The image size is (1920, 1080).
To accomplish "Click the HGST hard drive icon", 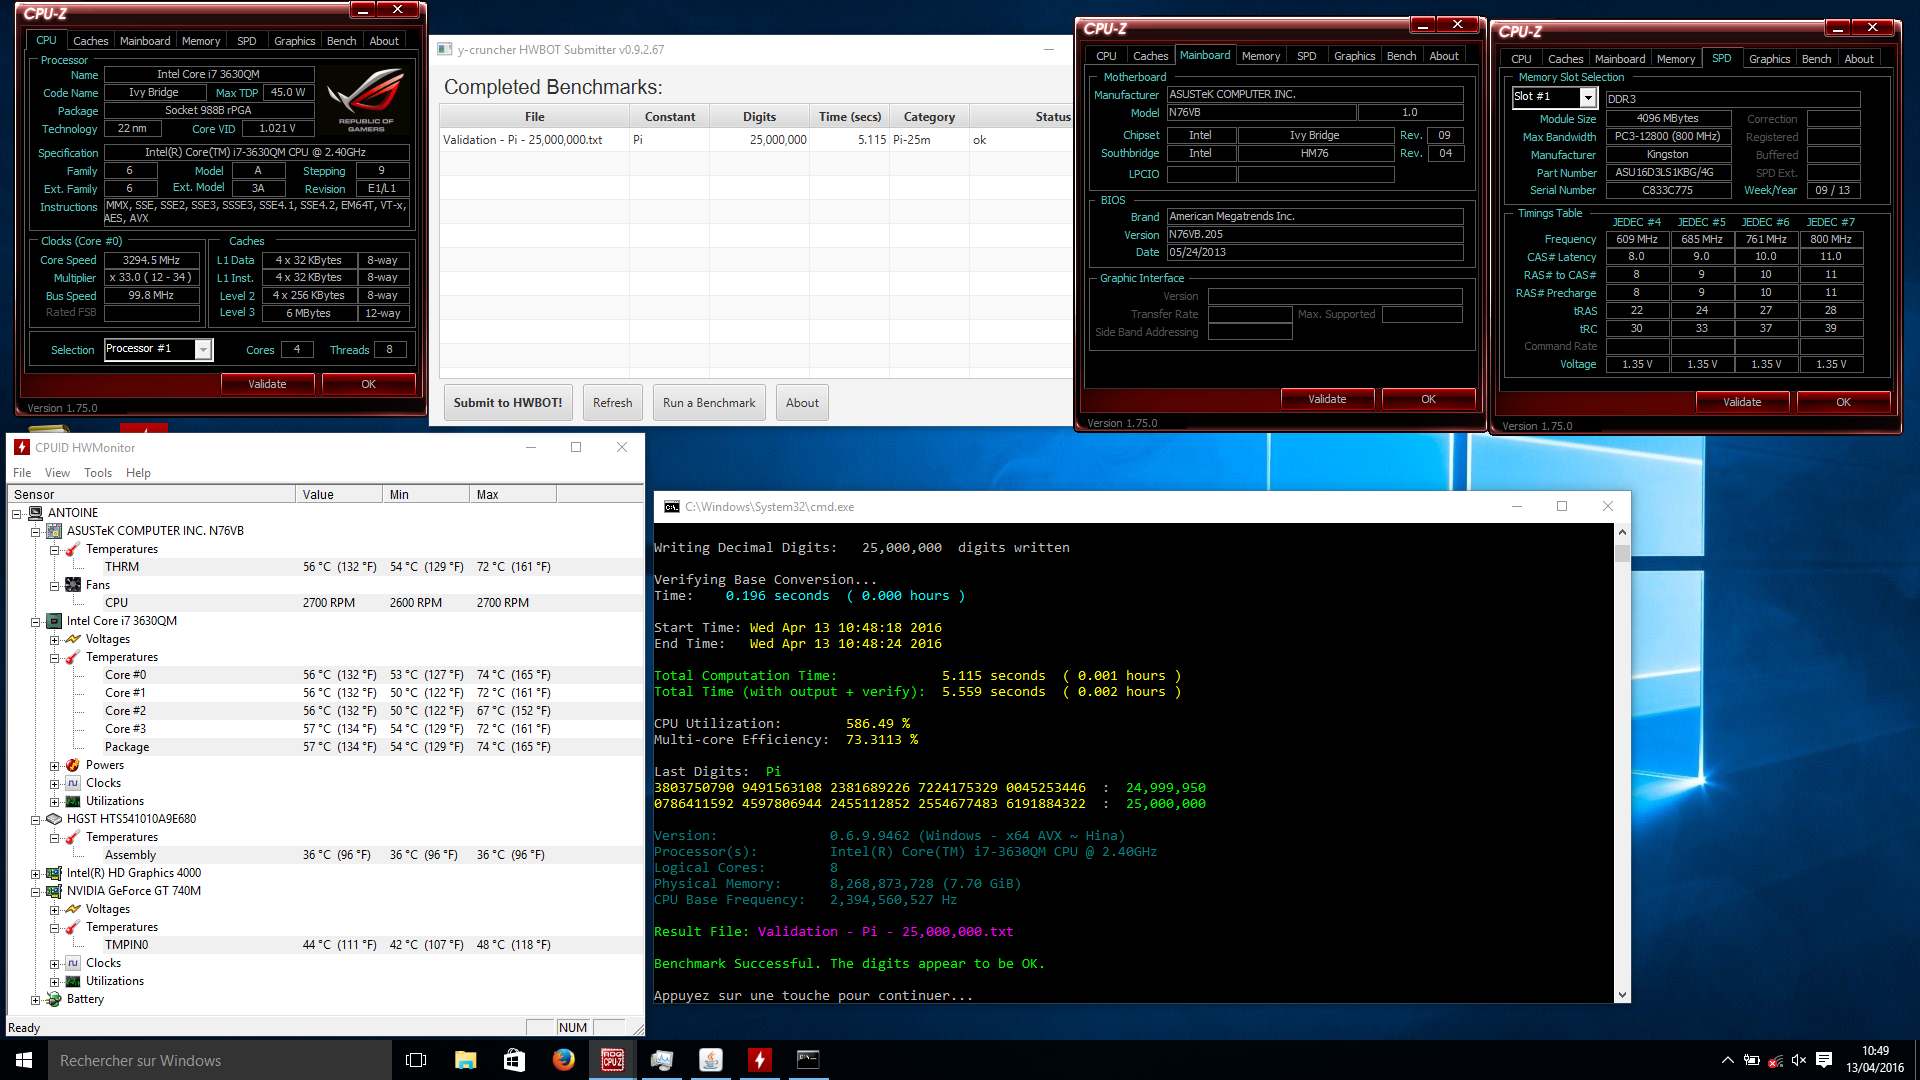I will [54, 819].
